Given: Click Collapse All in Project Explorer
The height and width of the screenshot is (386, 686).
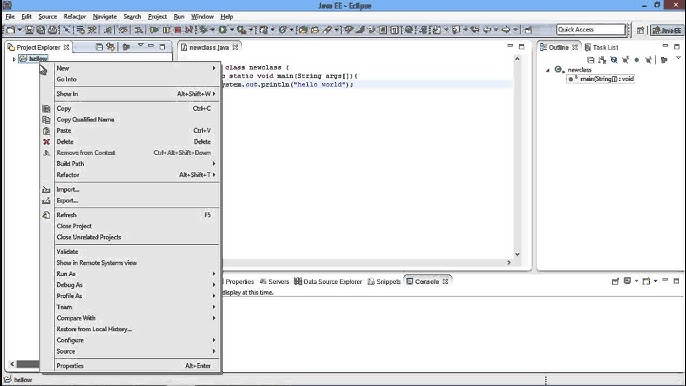Looking at the screenshot, I should click(99, 47).
